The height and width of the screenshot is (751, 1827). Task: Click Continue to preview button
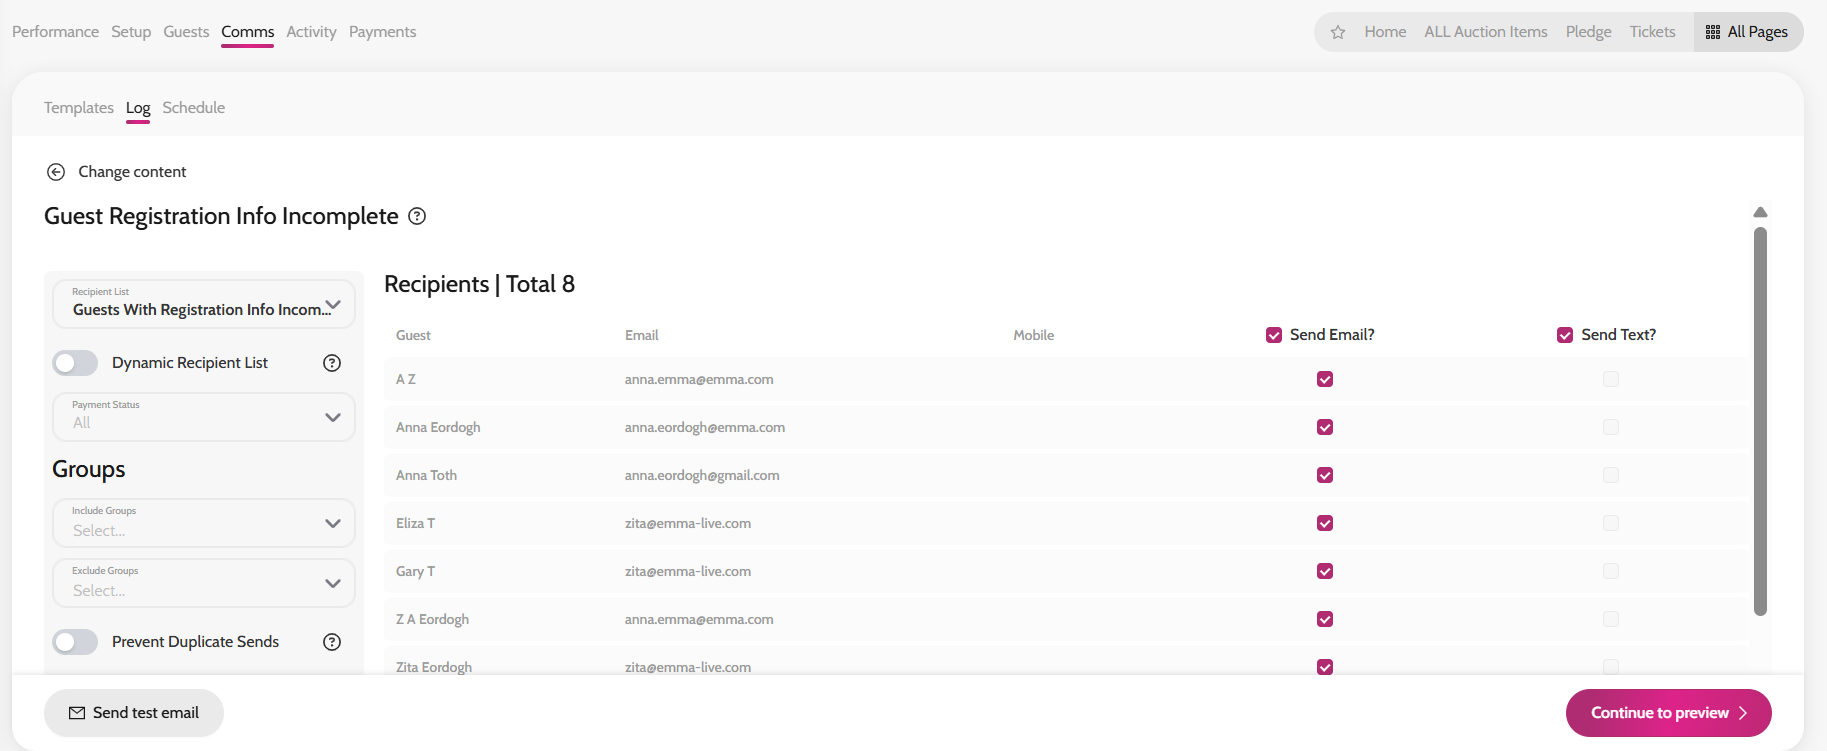[1669, 713]
